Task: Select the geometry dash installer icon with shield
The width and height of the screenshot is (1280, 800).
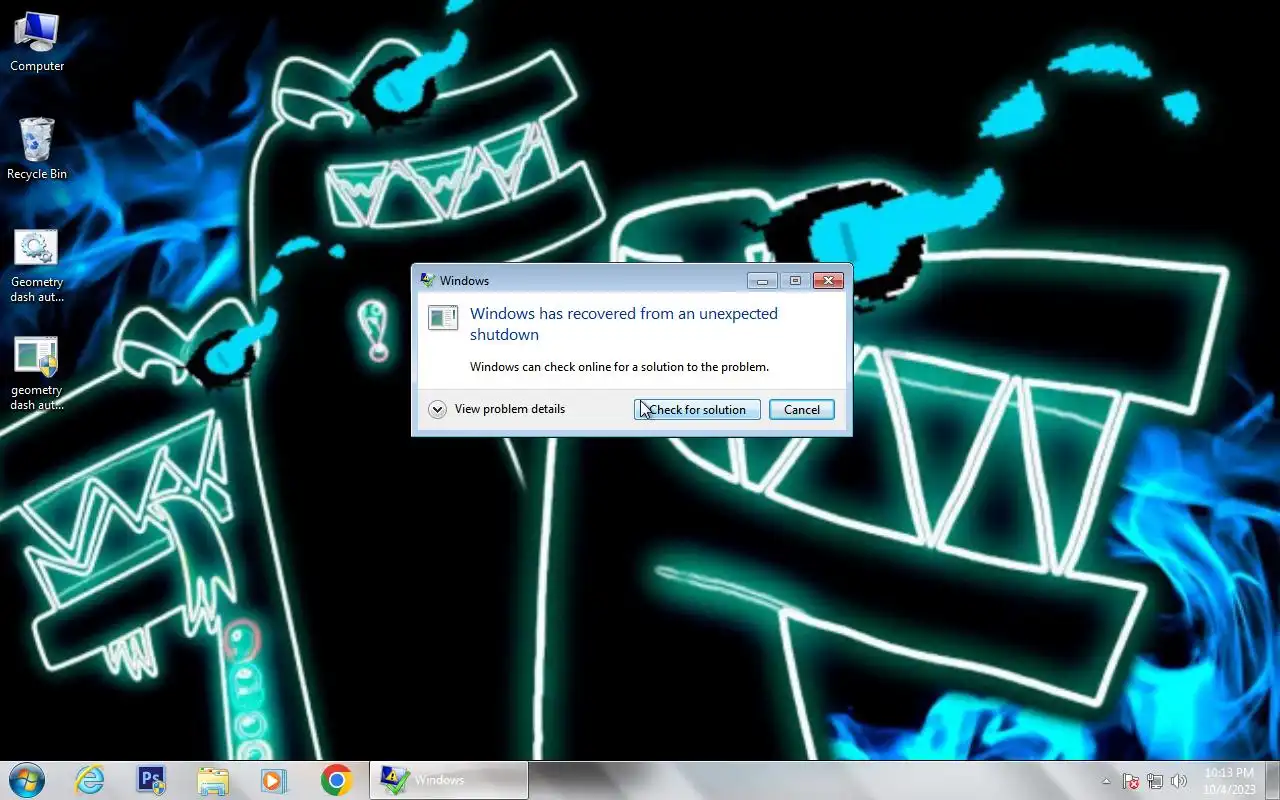Action: click(x=37, y=373)
